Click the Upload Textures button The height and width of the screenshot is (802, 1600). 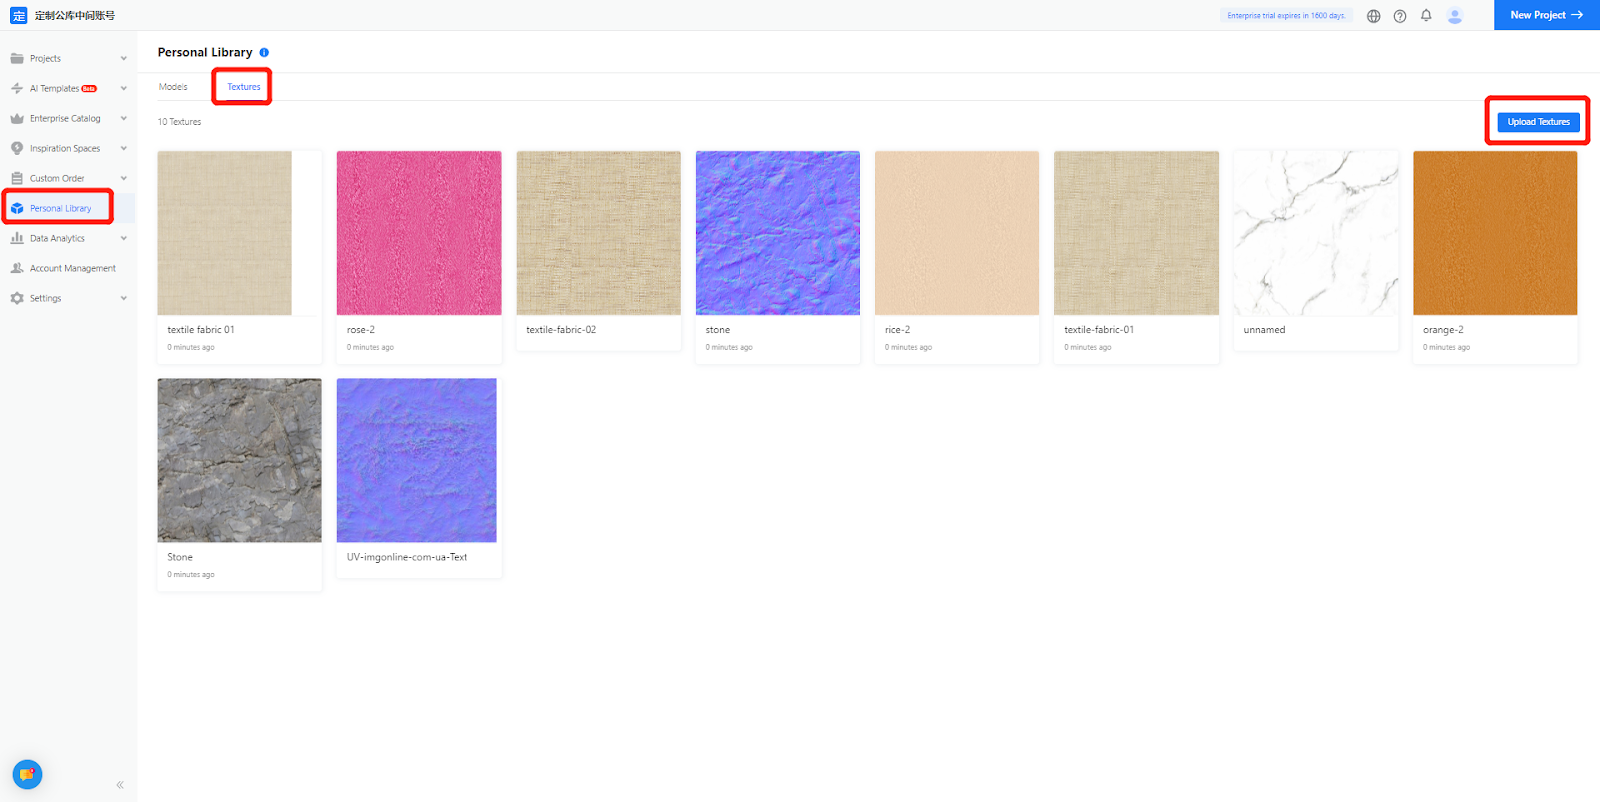tap(1538, 122)
